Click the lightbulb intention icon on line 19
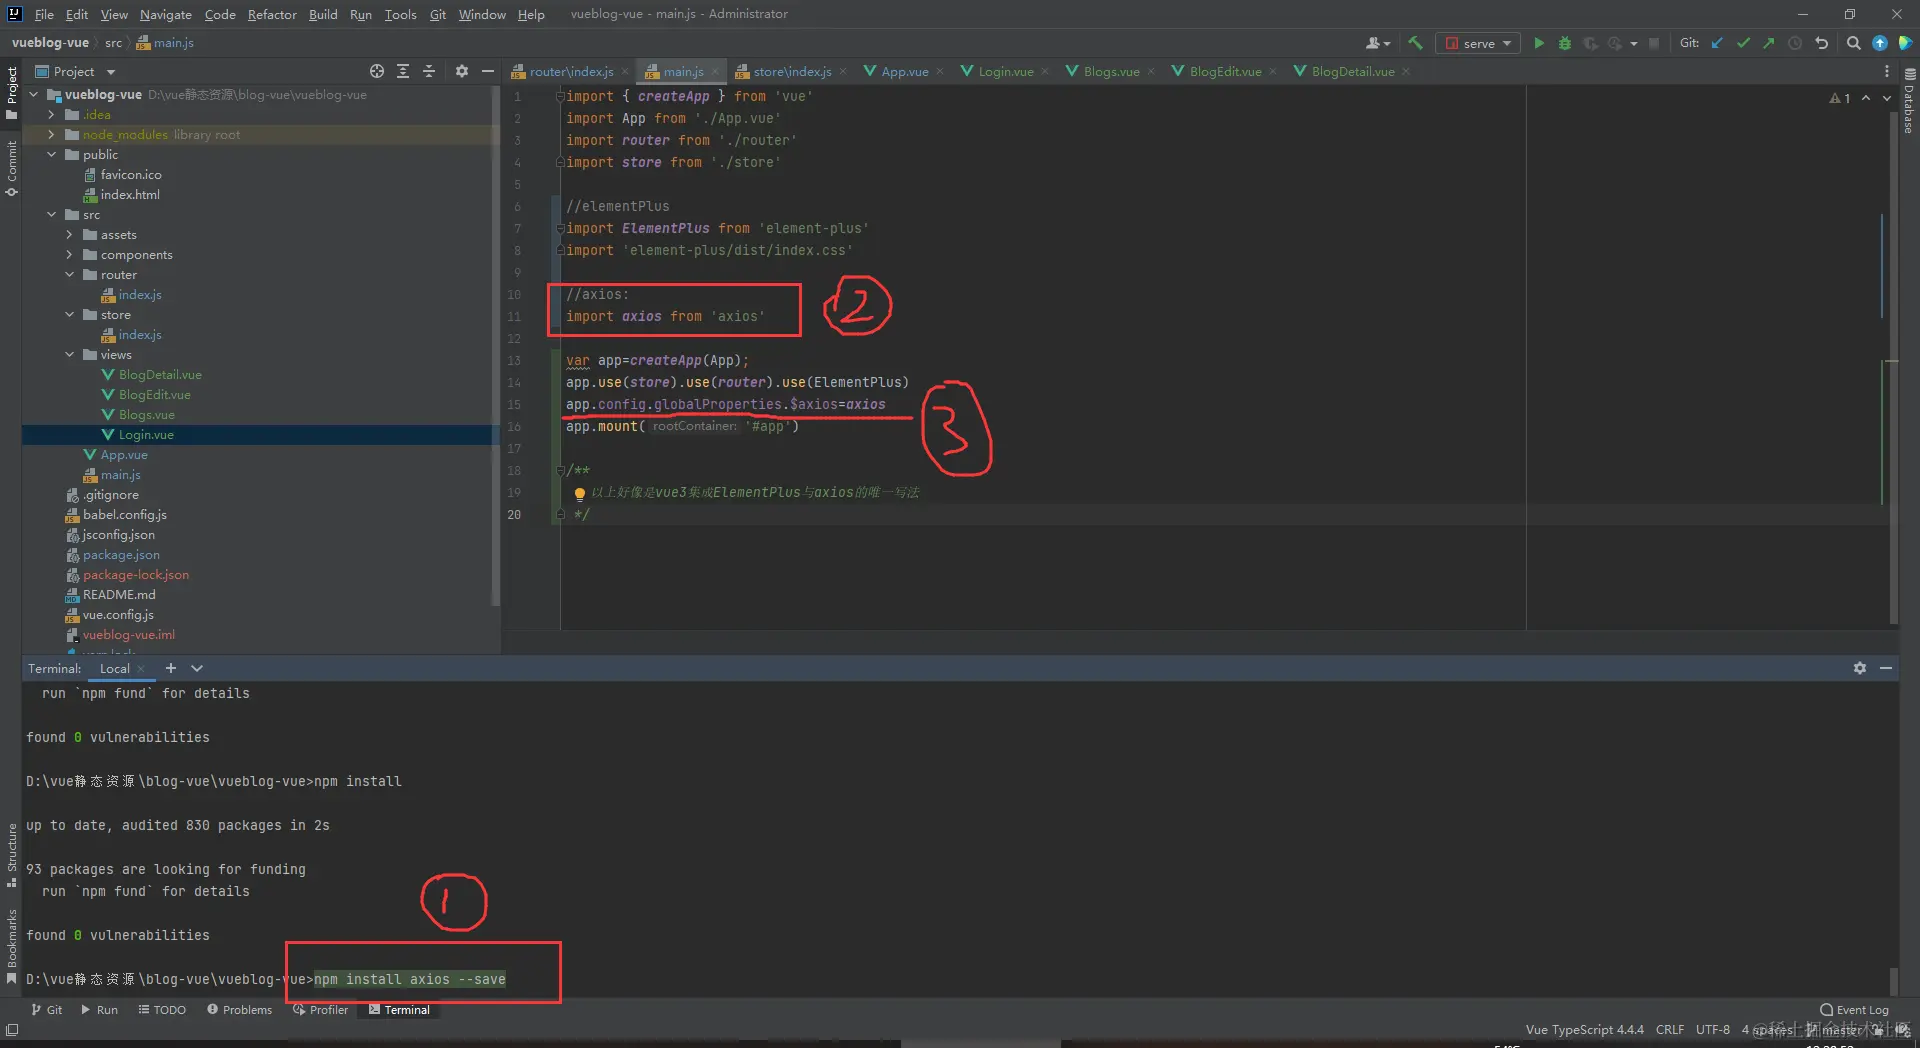This screenshot has width=1920, height=1048. point(580,493)
